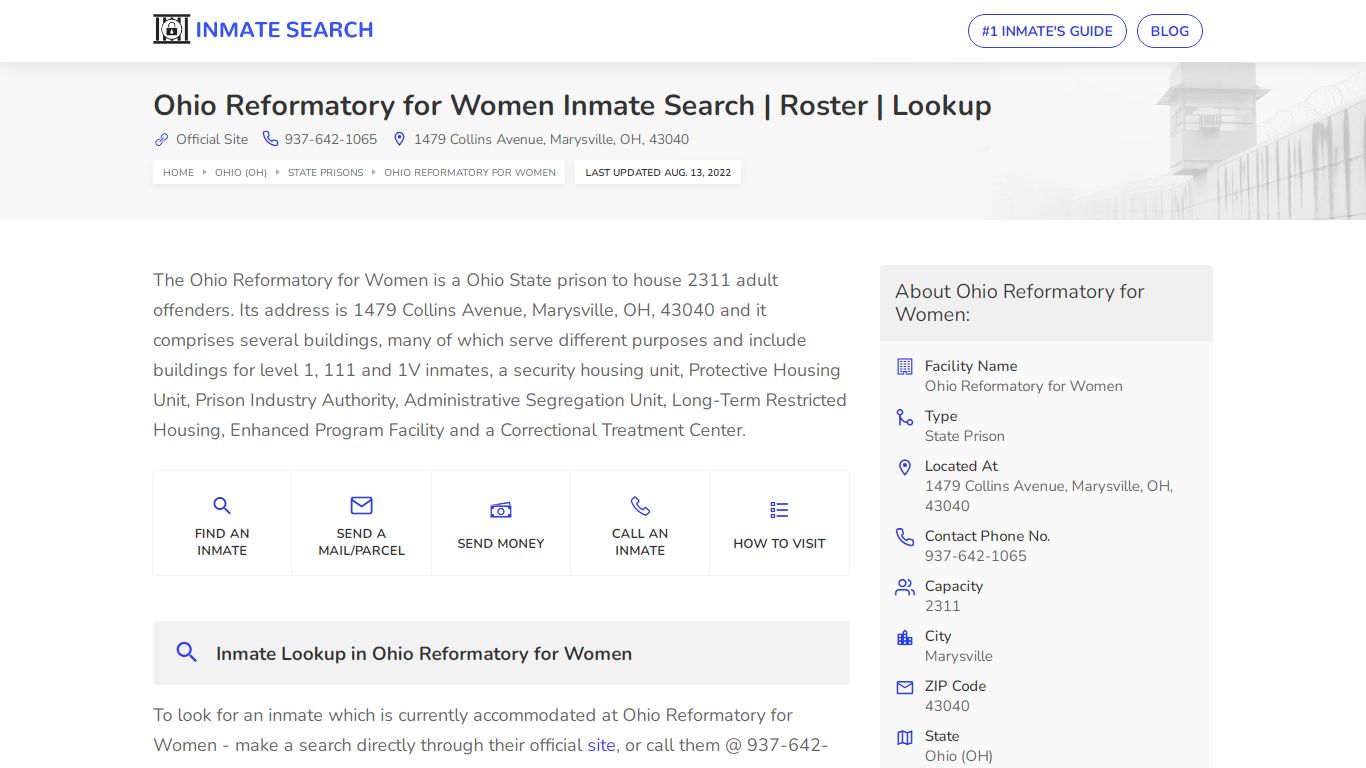Click the main page title heading

click(x=572, y=105)
